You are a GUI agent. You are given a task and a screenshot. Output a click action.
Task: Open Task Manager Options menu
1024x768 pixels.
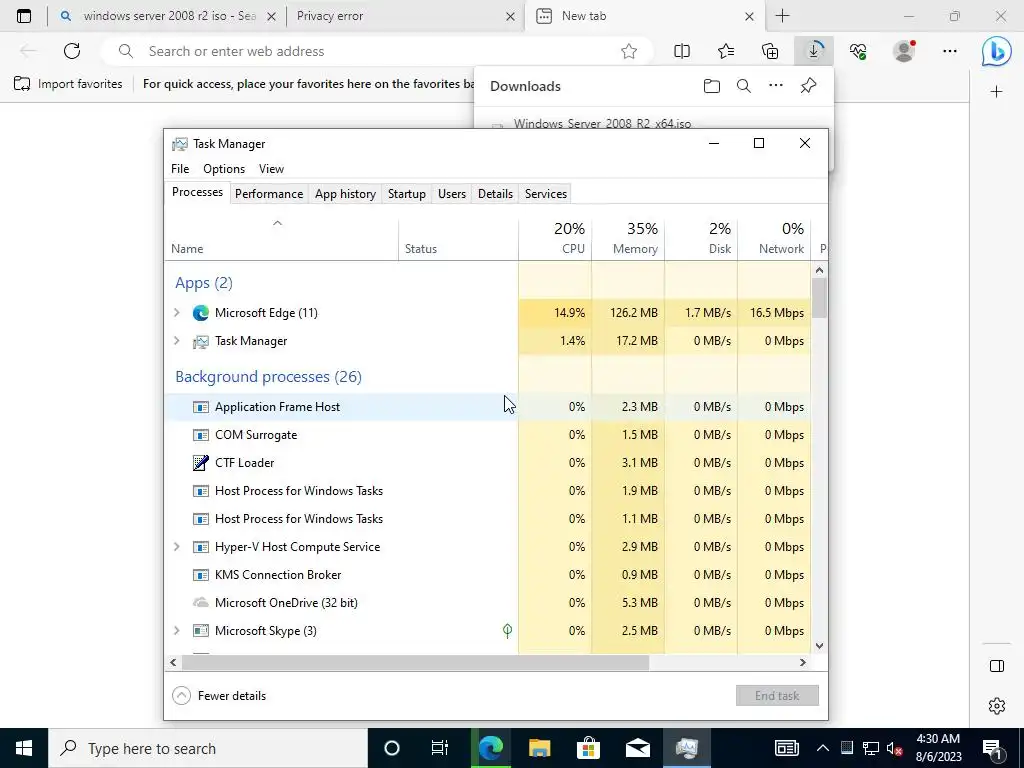click(x=224, y=169)
